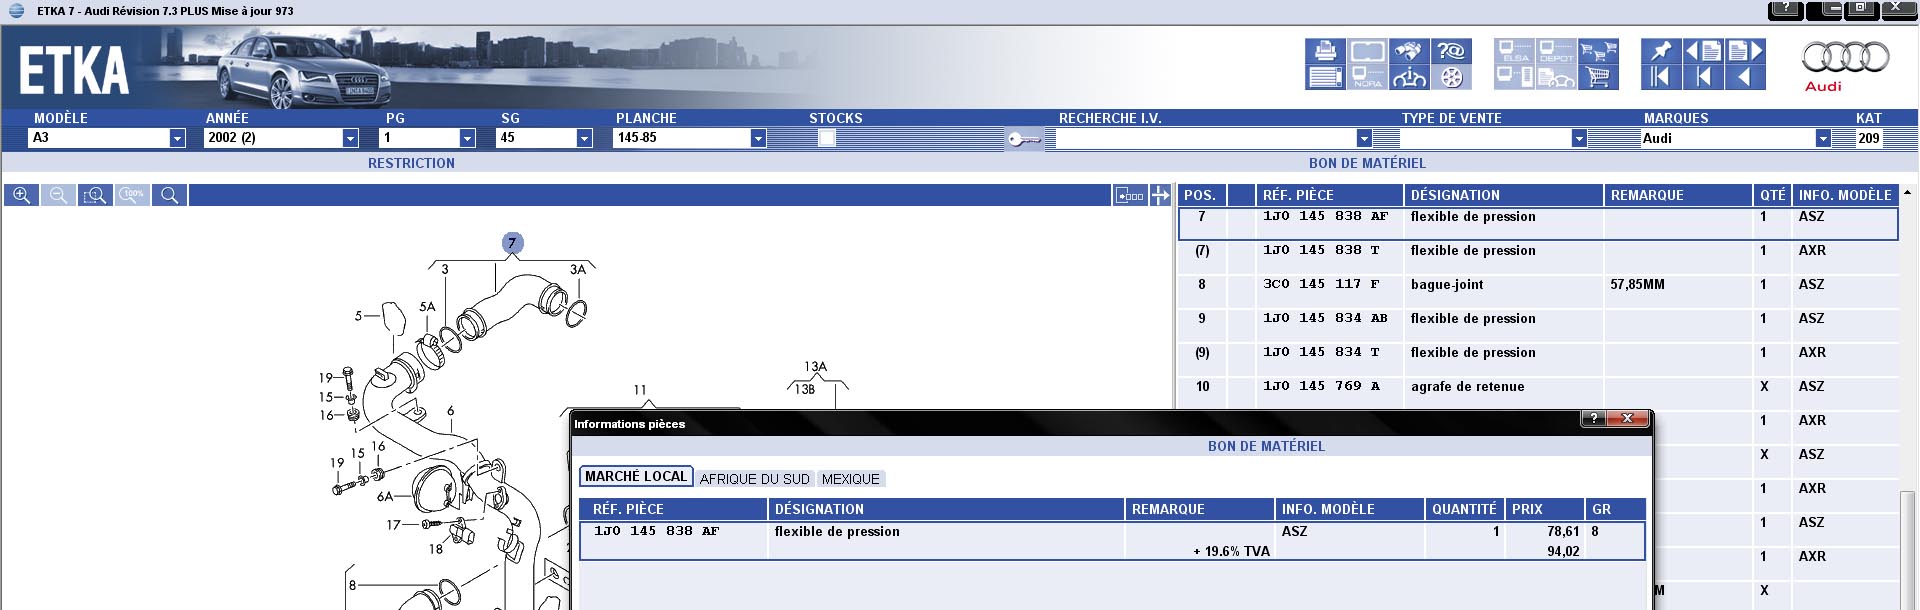Go to next illustration page icon

[1745, 51]
